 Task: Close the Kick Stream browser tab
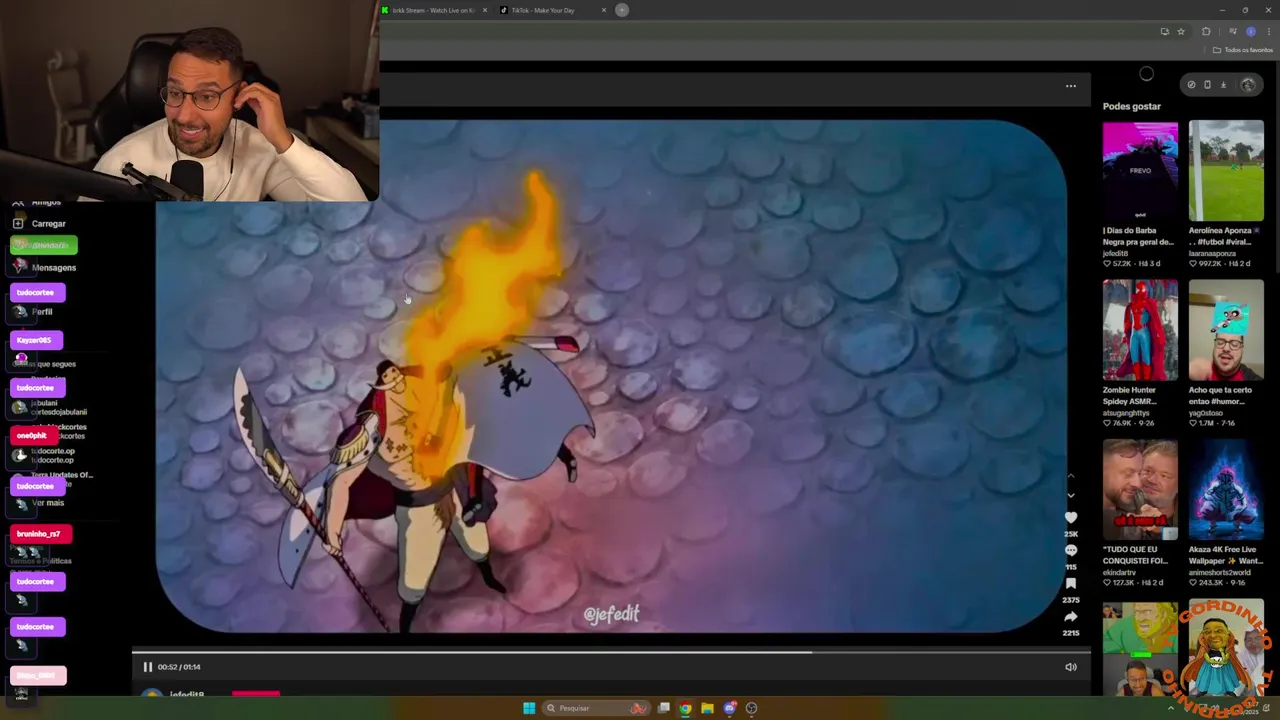[485, 10]
